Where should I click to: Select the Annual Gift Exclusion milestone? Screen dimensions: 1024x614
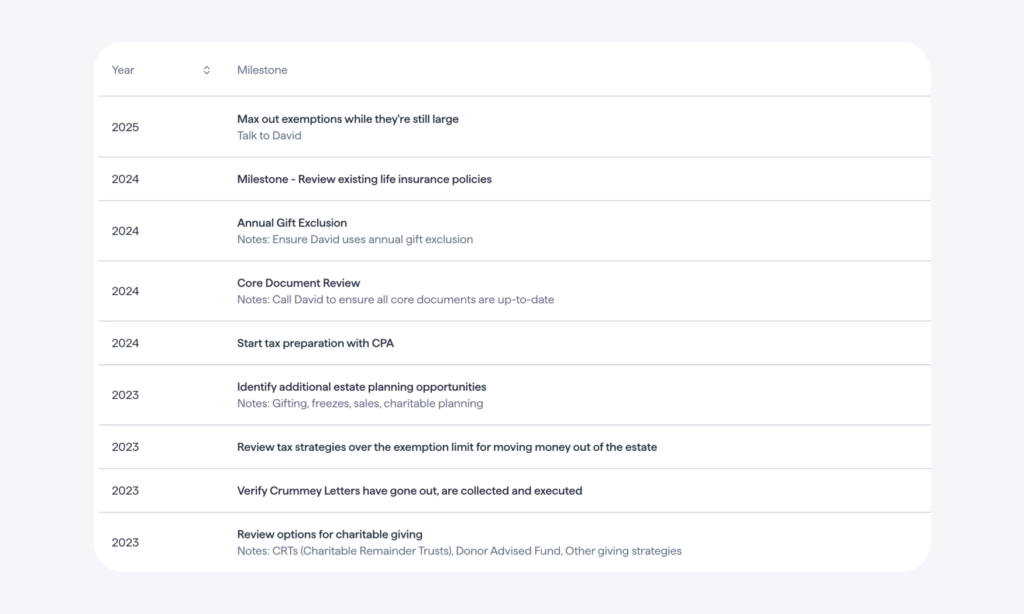[292, 223]
